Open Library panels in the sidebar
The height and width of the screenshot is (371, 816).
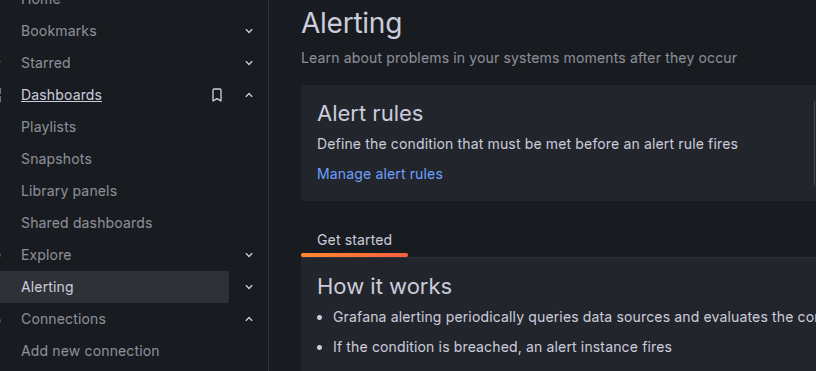[x=69, y=191]
